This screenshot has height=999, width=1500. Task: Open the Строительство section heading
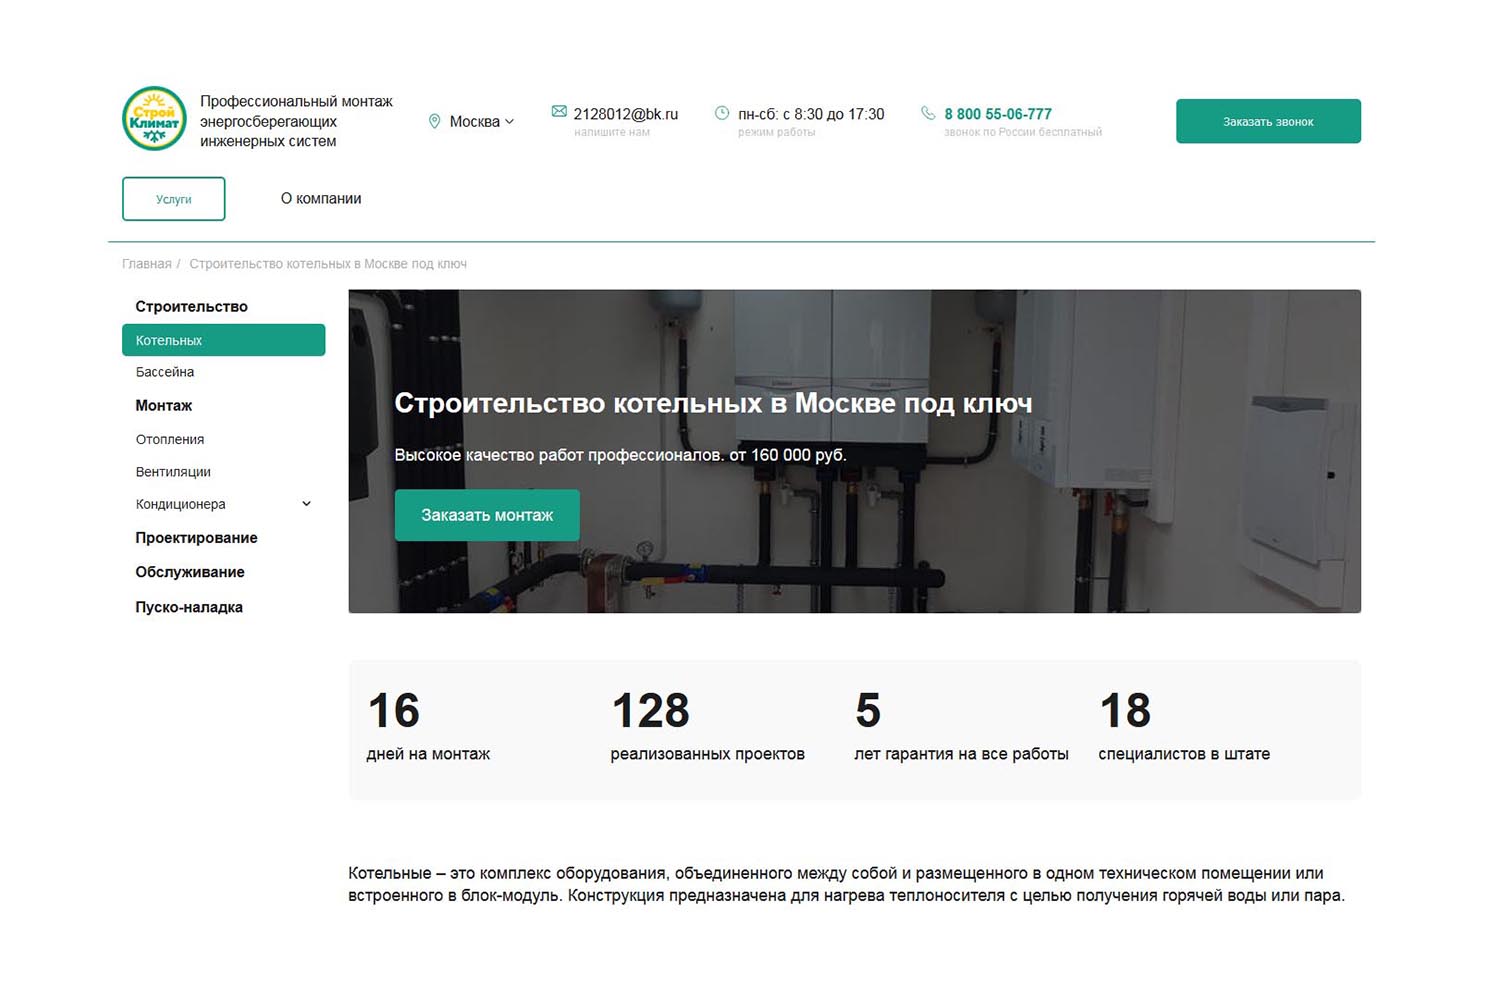[x=191, y=307]
